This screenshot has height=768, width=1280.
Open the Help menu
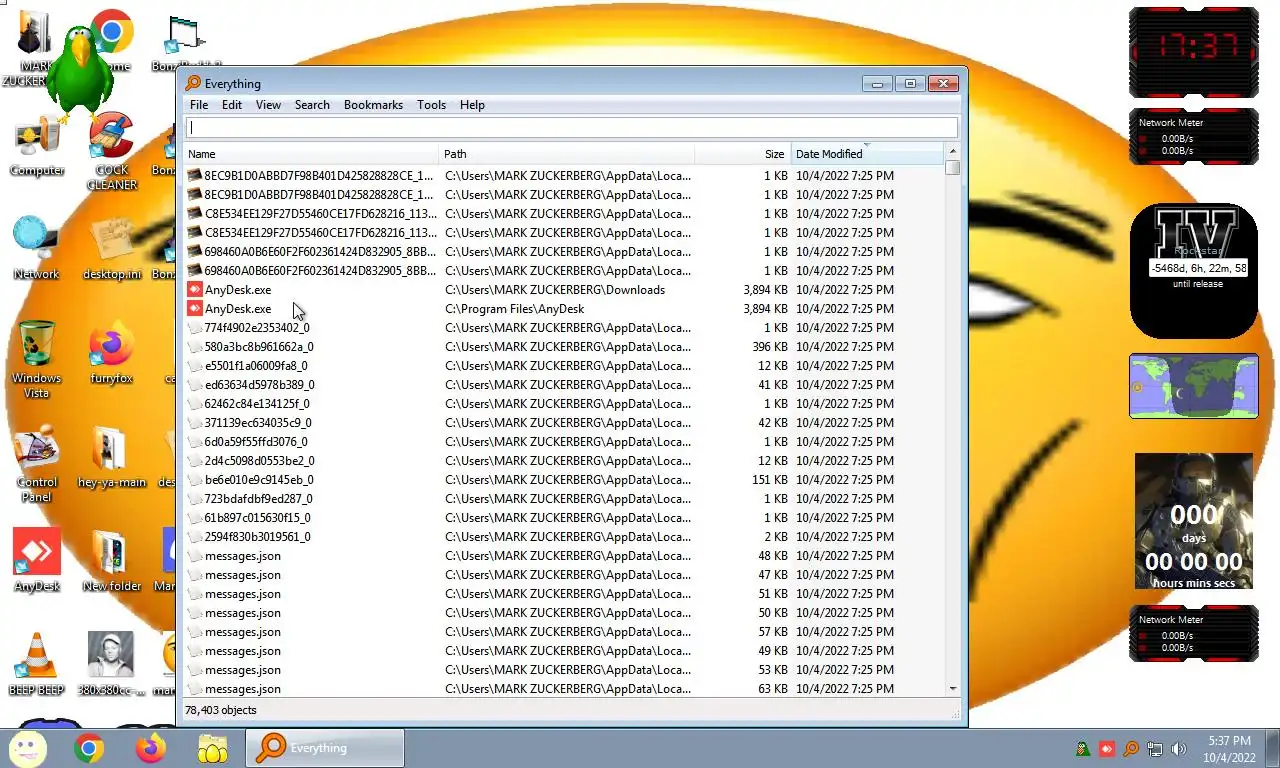point(472,104)
